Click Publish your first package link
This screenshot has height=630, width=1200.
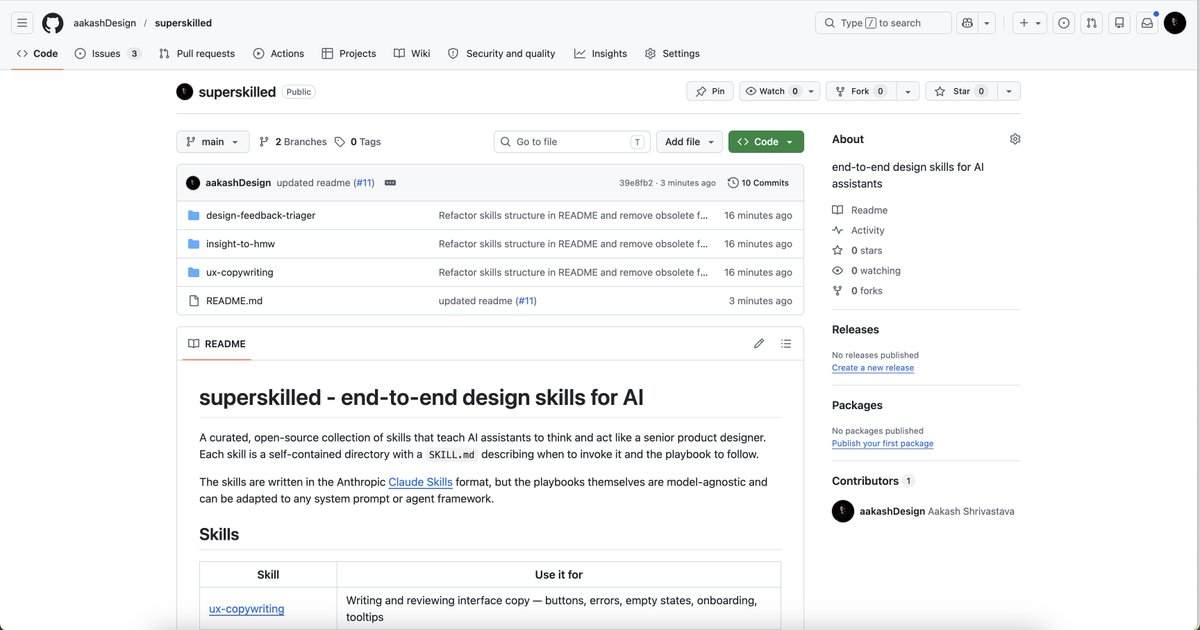(x=883, y=443)
